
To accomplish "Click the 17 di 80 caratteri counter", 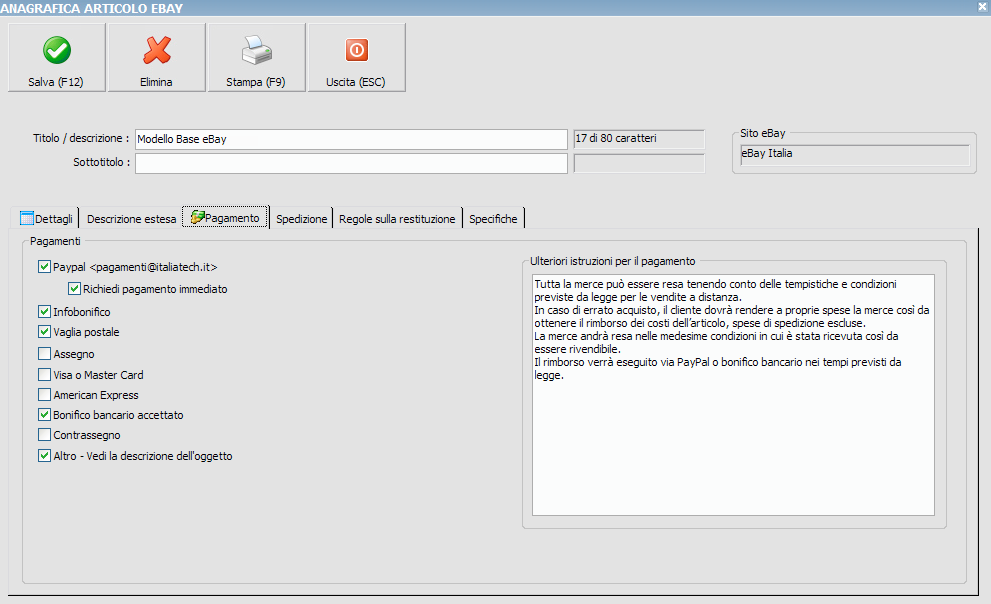I will (639, 139).
